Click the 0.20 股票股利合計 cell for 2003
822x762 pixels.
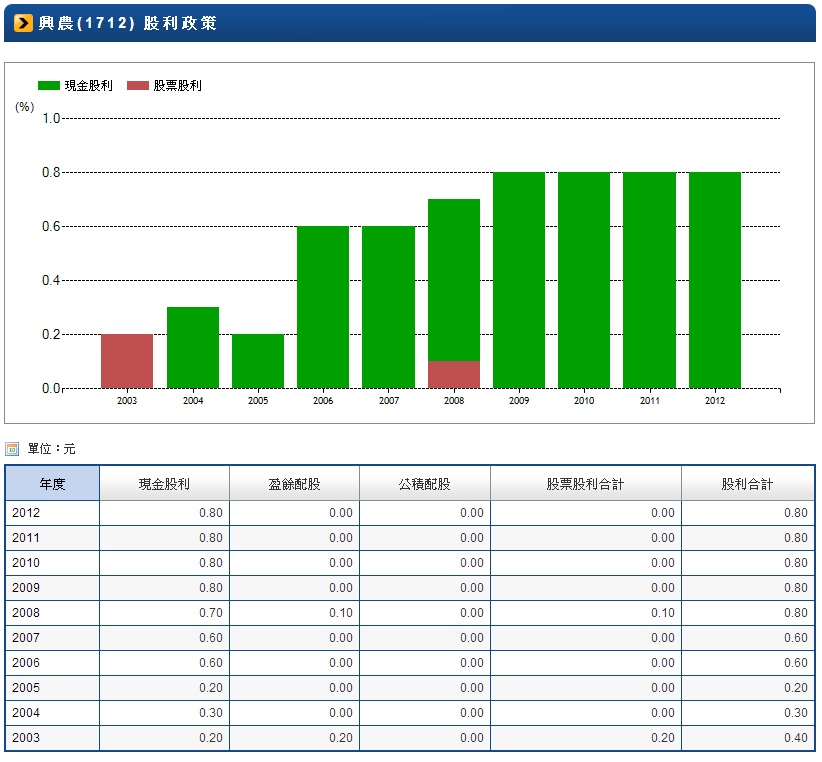pos(586,738)
